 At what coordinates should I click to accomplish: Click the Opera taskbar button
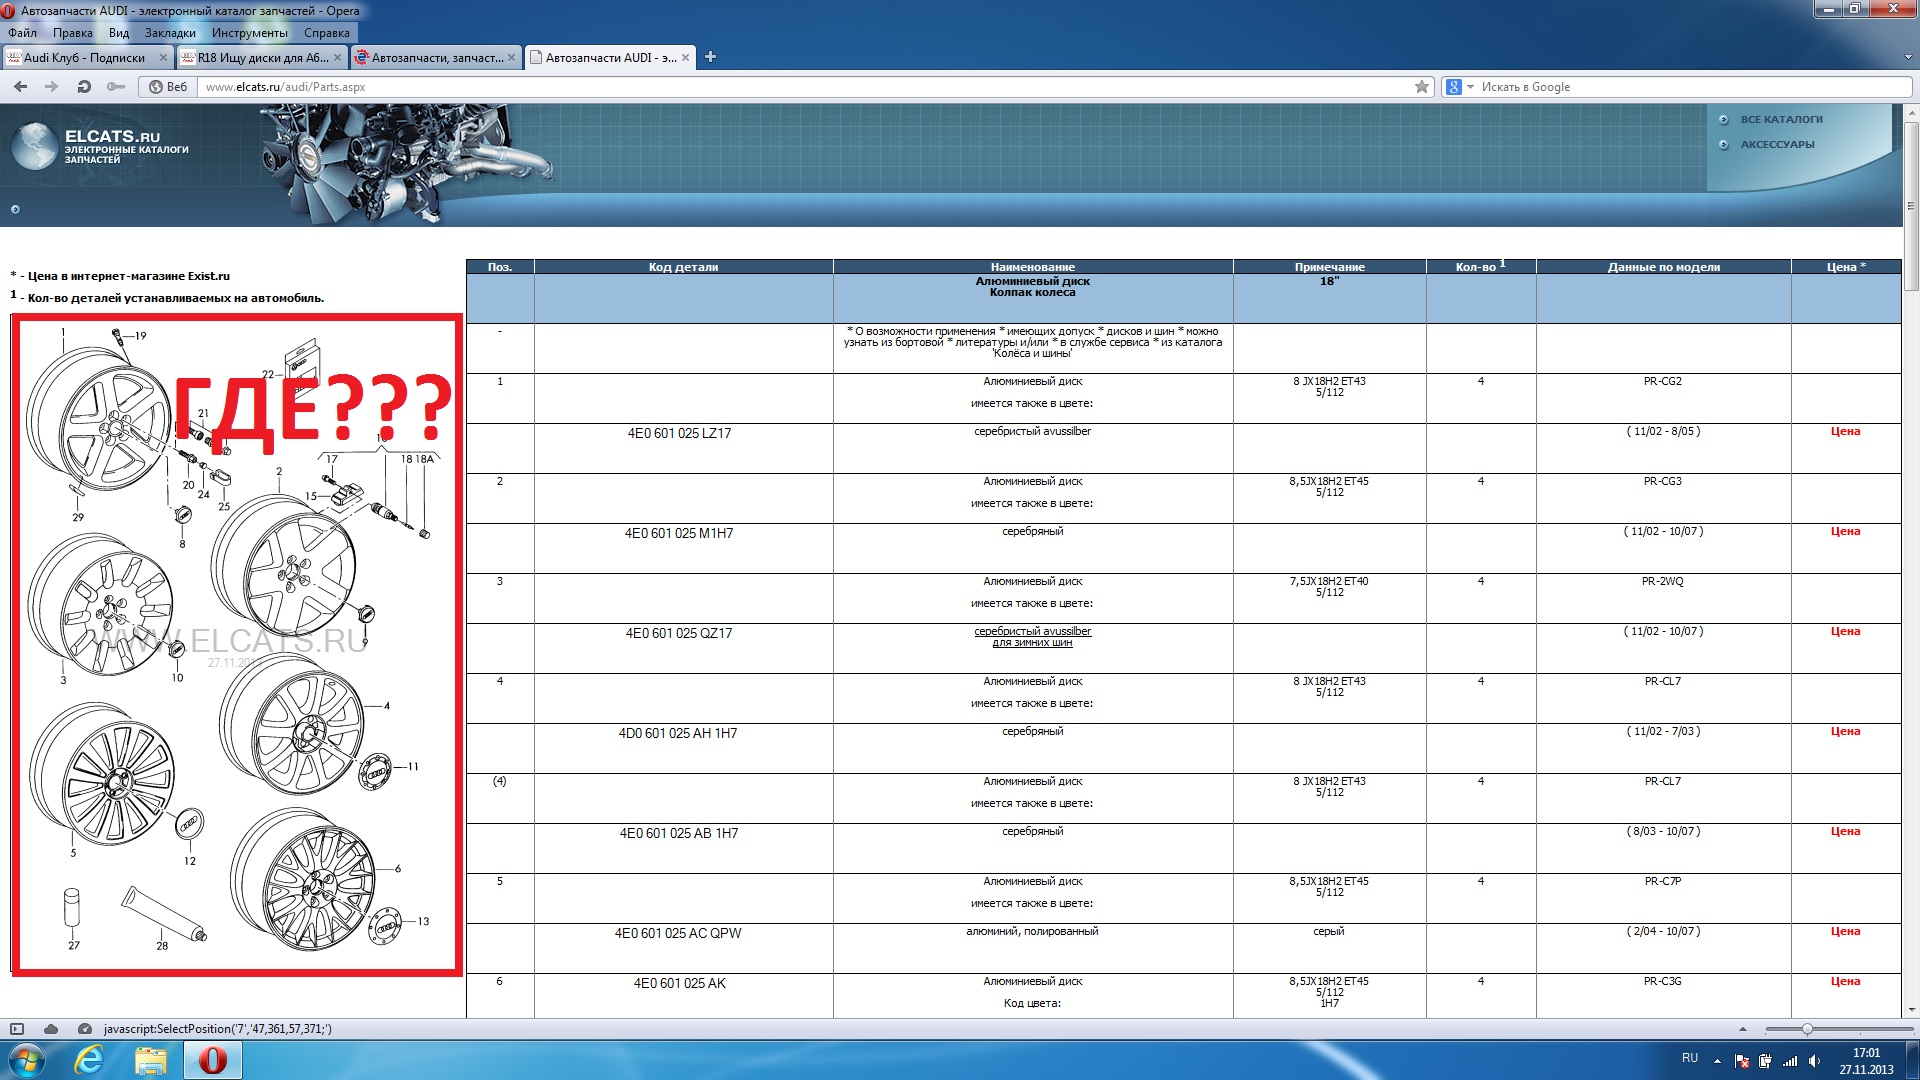tap(212, 1060)
